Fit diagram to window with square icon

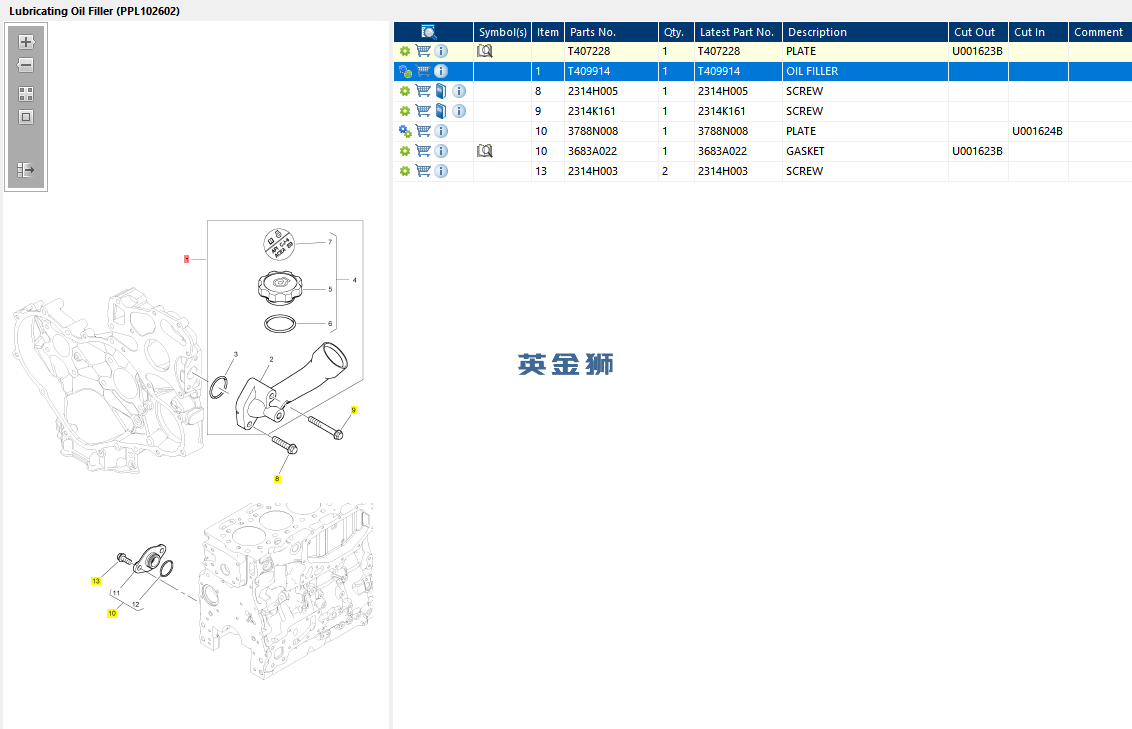coord(26,117)
